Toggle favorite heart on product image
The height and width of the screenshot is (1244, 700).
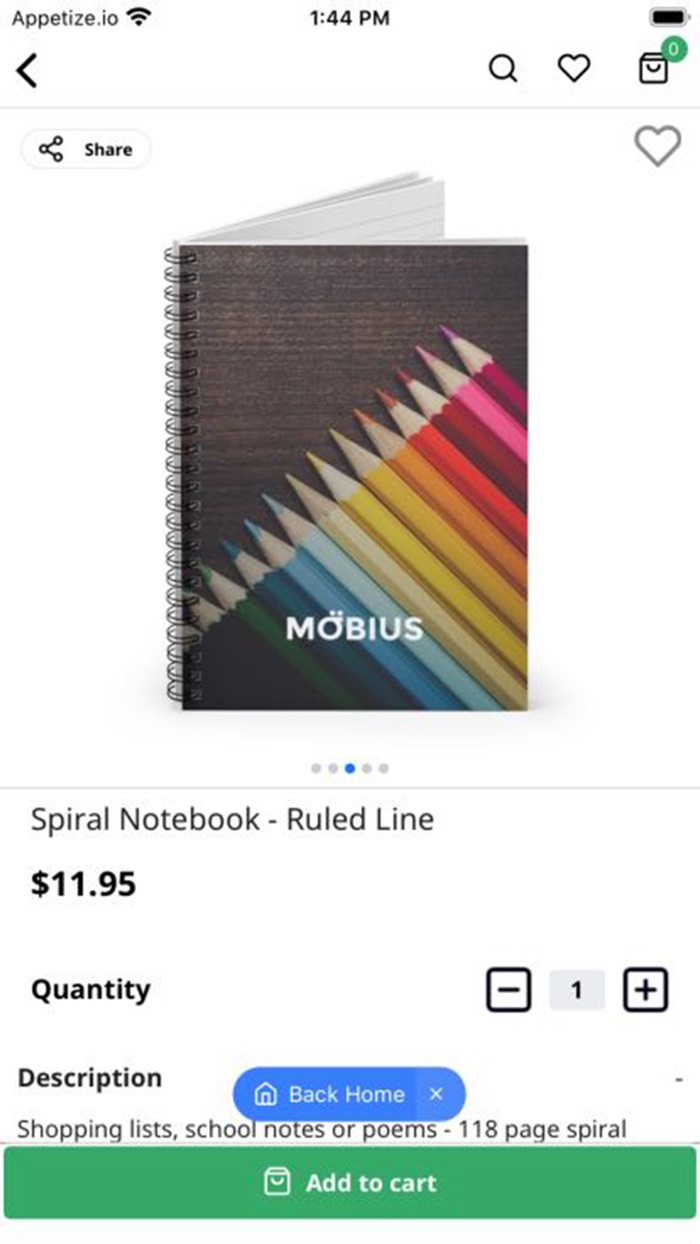657,147
